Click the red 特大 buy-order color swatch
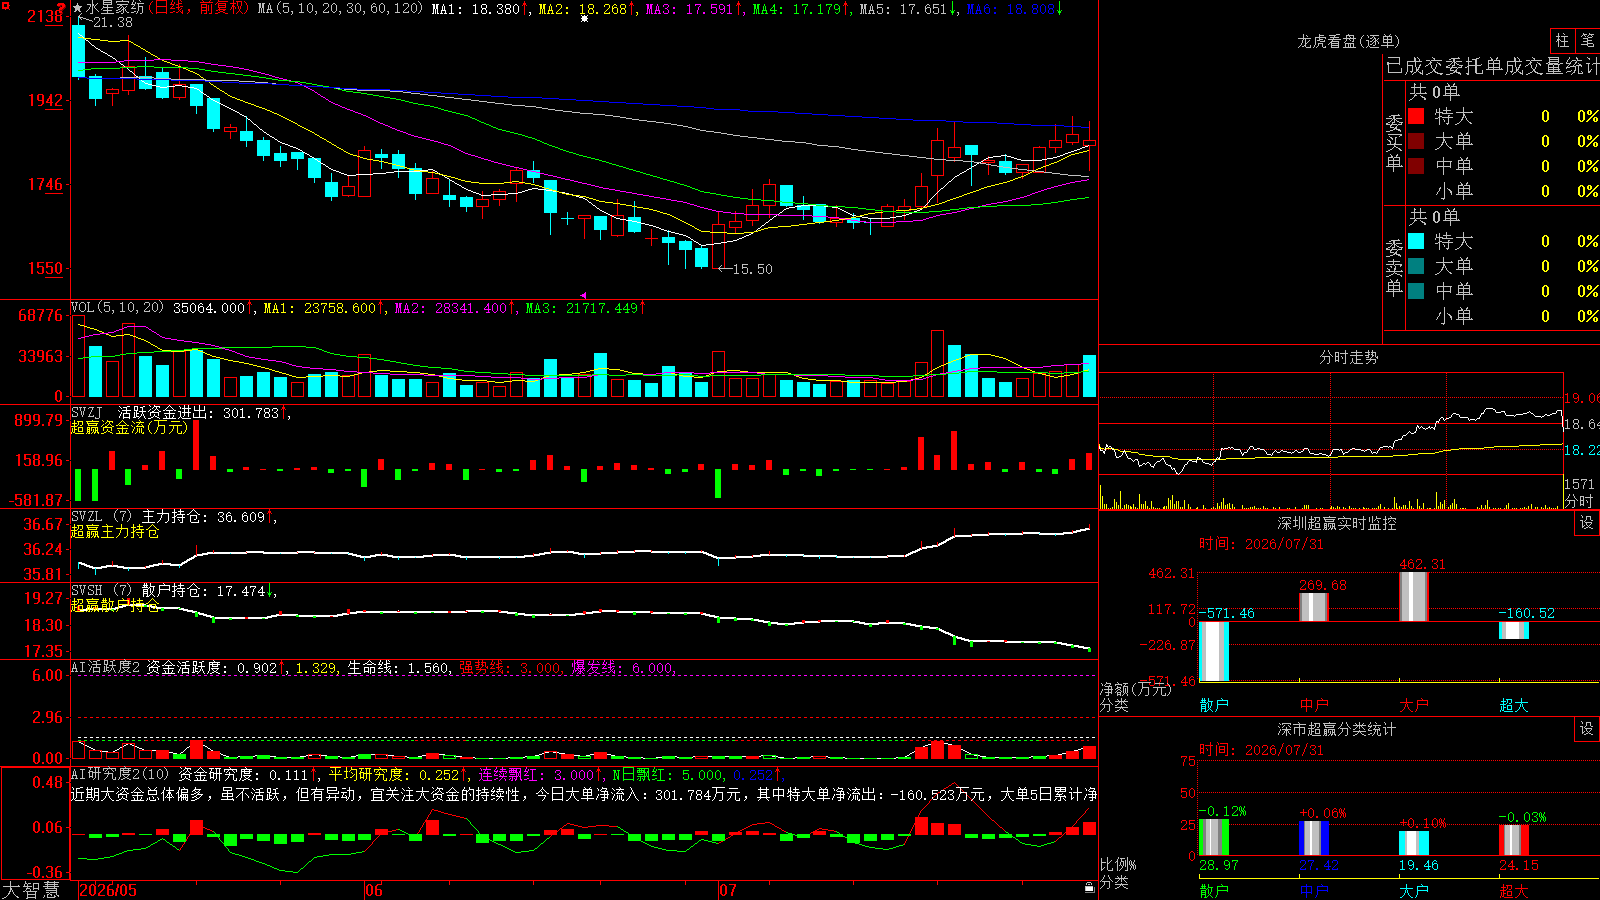This screenshot has height=900, width=1600. coord(1416,116)
